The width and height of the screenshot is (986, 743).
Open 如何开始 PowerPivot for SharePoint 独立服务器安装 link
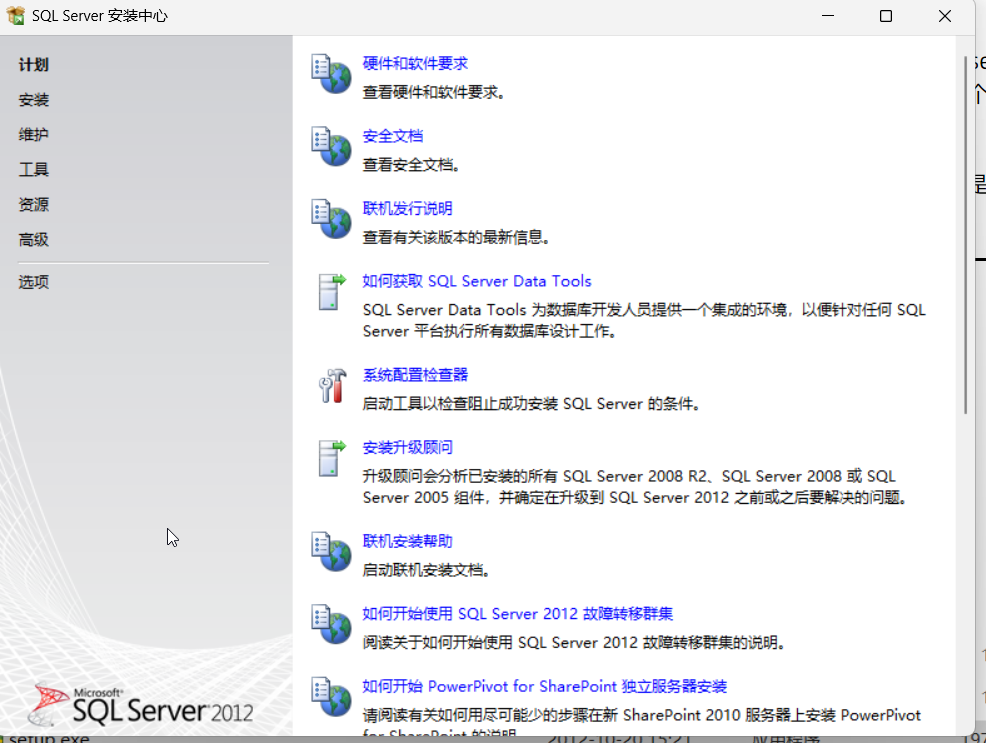tap(545, 686)
